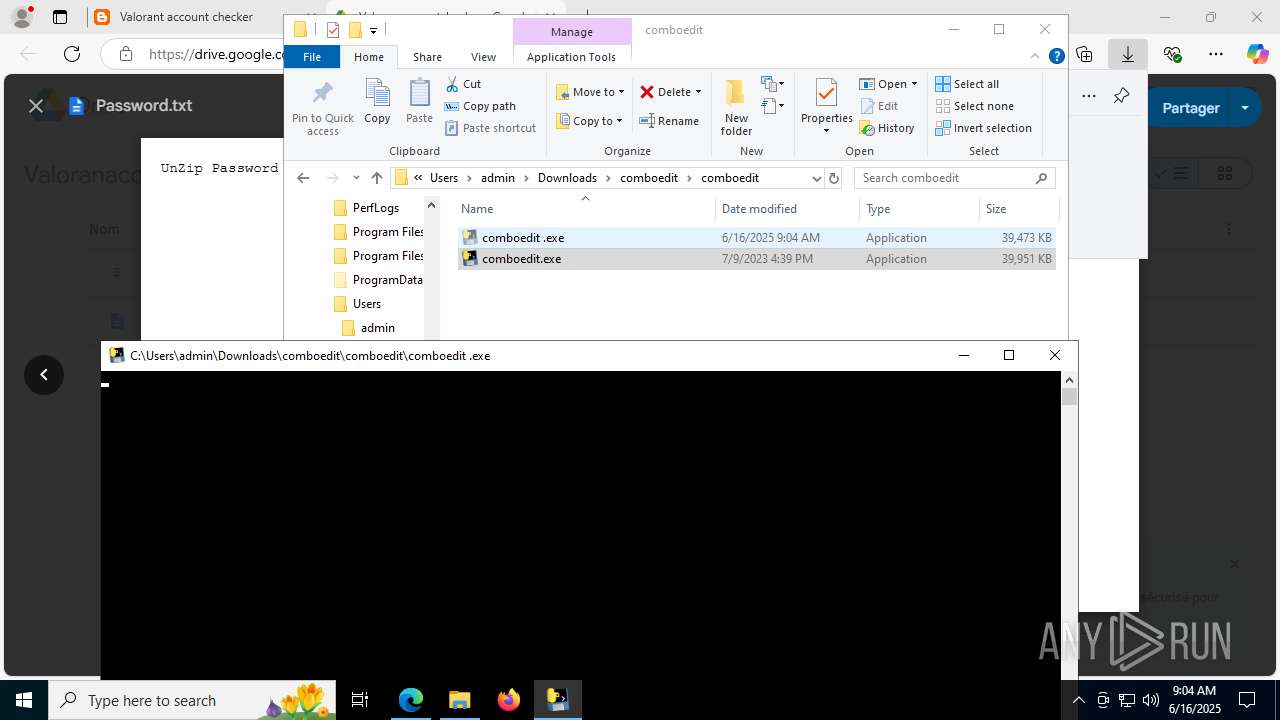The image size is (1280, 720).
Task: Select Cut in the Clipboard group
Action: pyautogui.click(x=463, y=84)
